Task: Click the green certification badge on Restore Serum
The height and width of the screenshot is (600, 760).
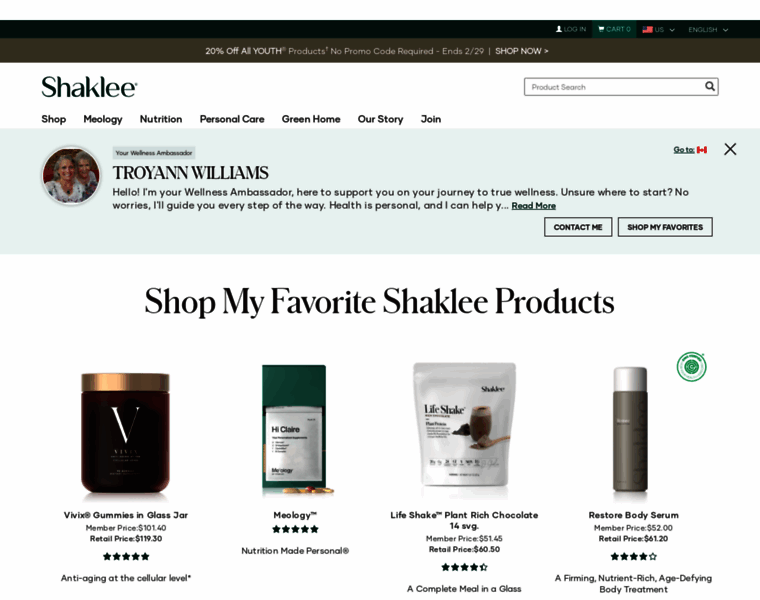Action: click(691, 366)
